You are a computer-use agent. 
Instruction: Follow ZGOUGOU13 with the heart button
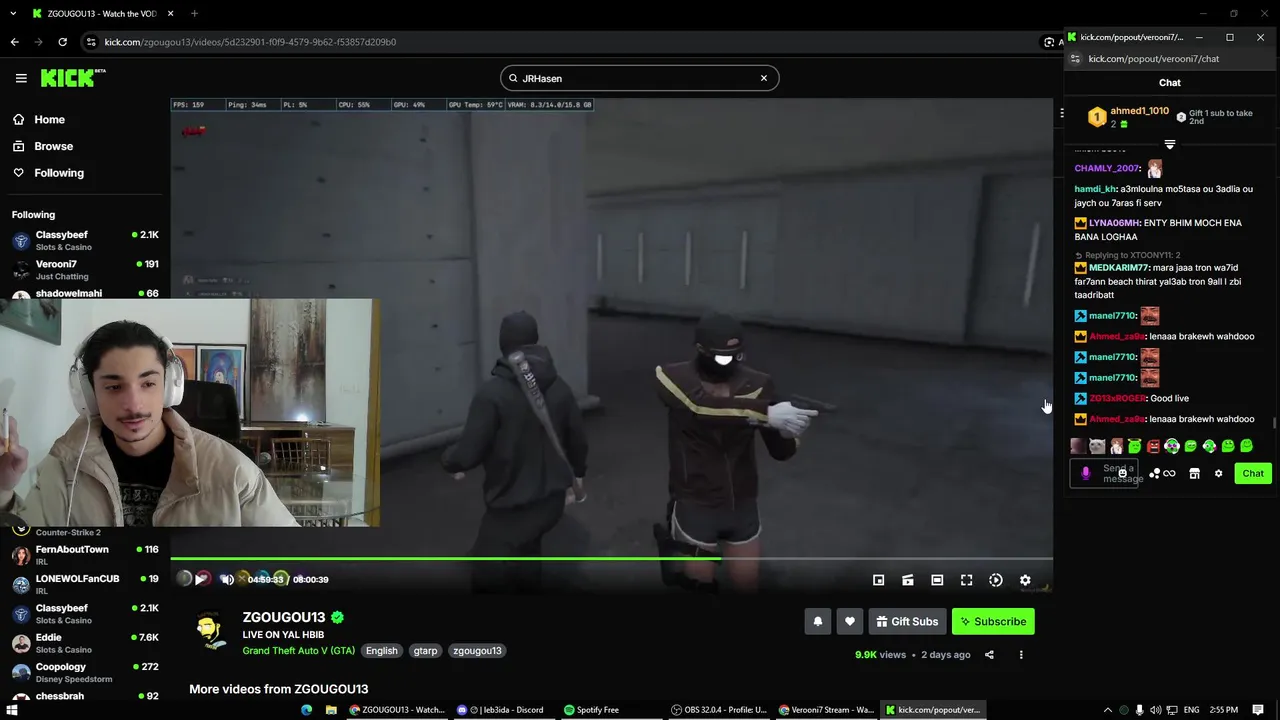[x=850, y=621]
